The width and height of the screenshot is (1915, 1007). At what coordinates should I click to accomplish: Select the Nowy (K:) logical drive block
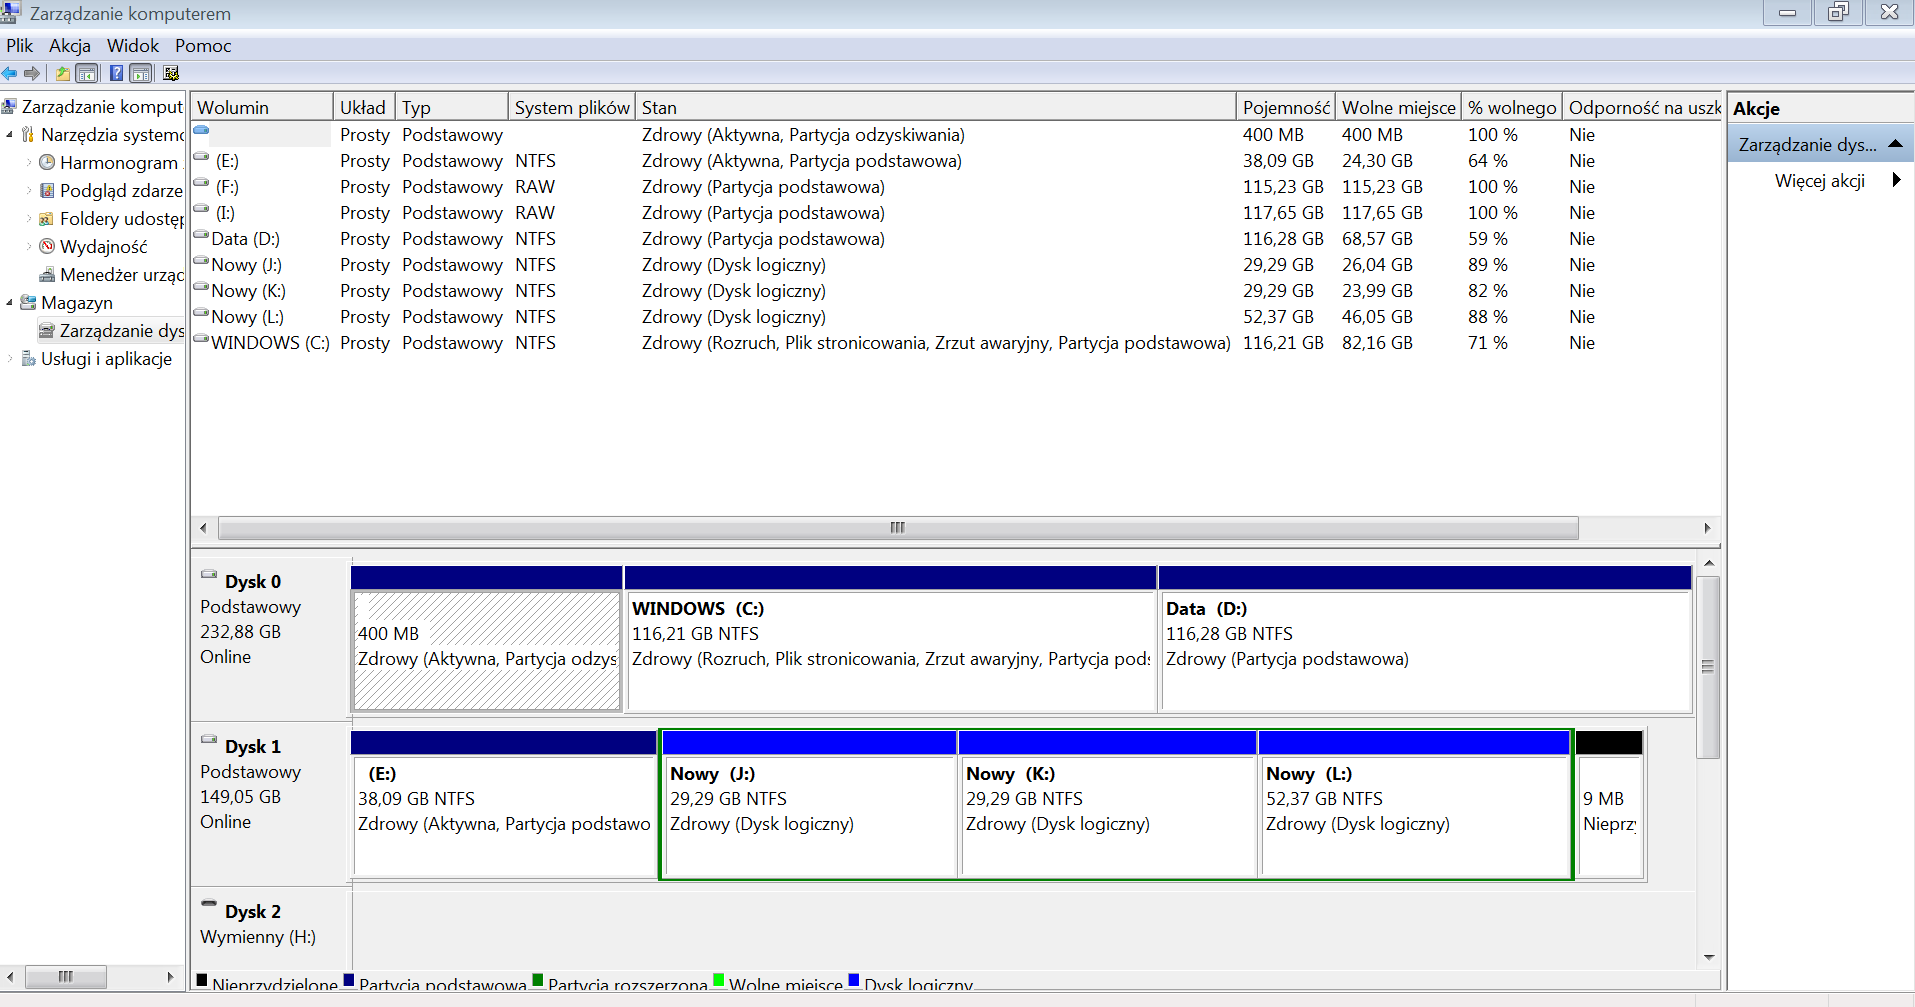click(x=1107, y=805)
